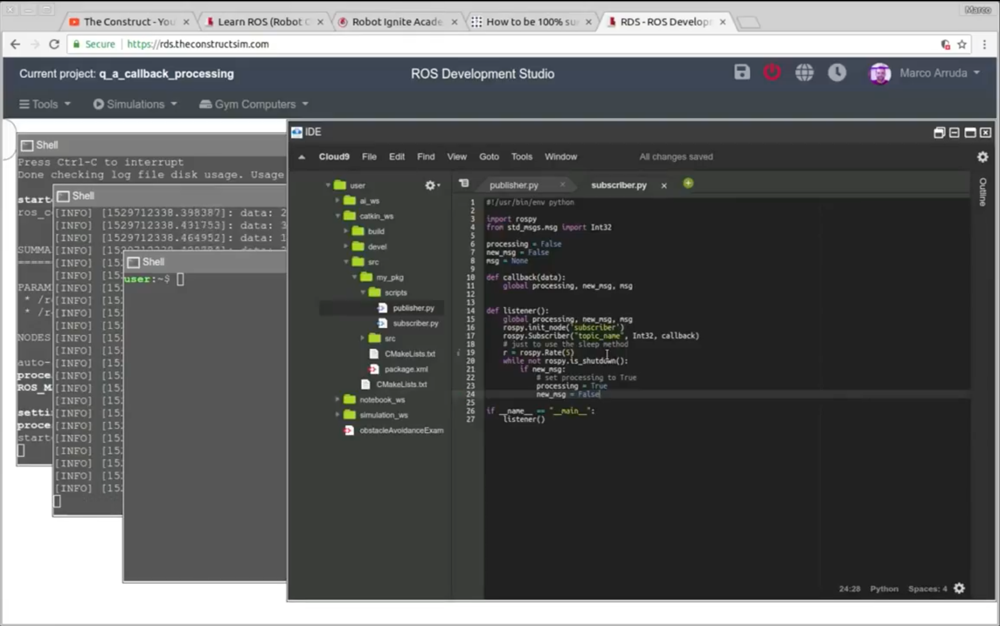The width and height of the screenshot is (1000, 626).
Task: Click the red power shutdown icon
Action: tap(772, 73)
